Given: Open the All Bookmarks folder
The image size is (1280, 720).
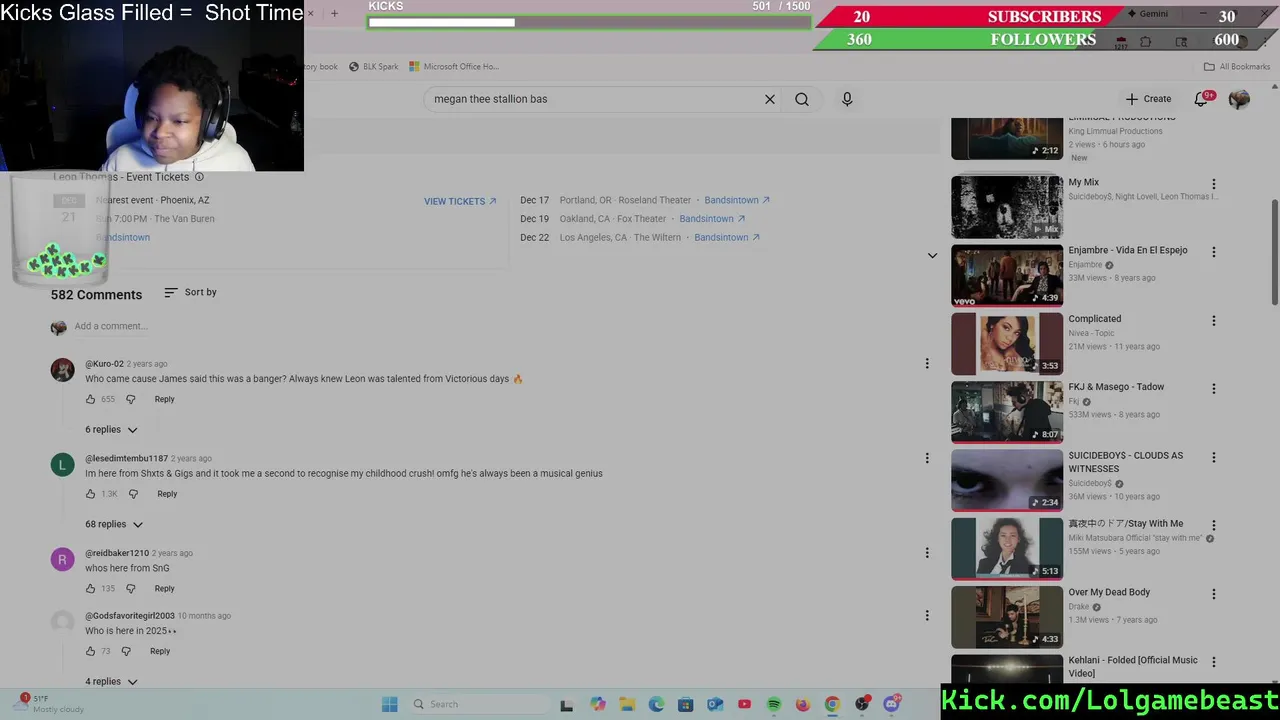Looking at the screenshot, I should (x=1237, y=67).
